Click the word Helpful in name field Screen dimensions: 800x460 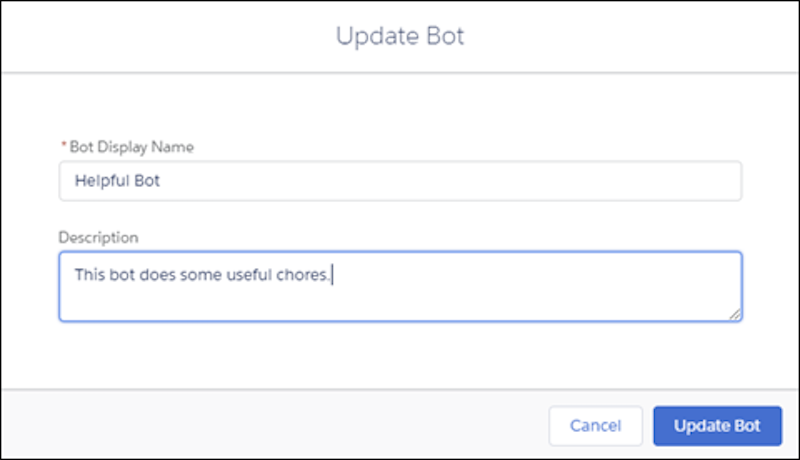click(x=102, y=181)
